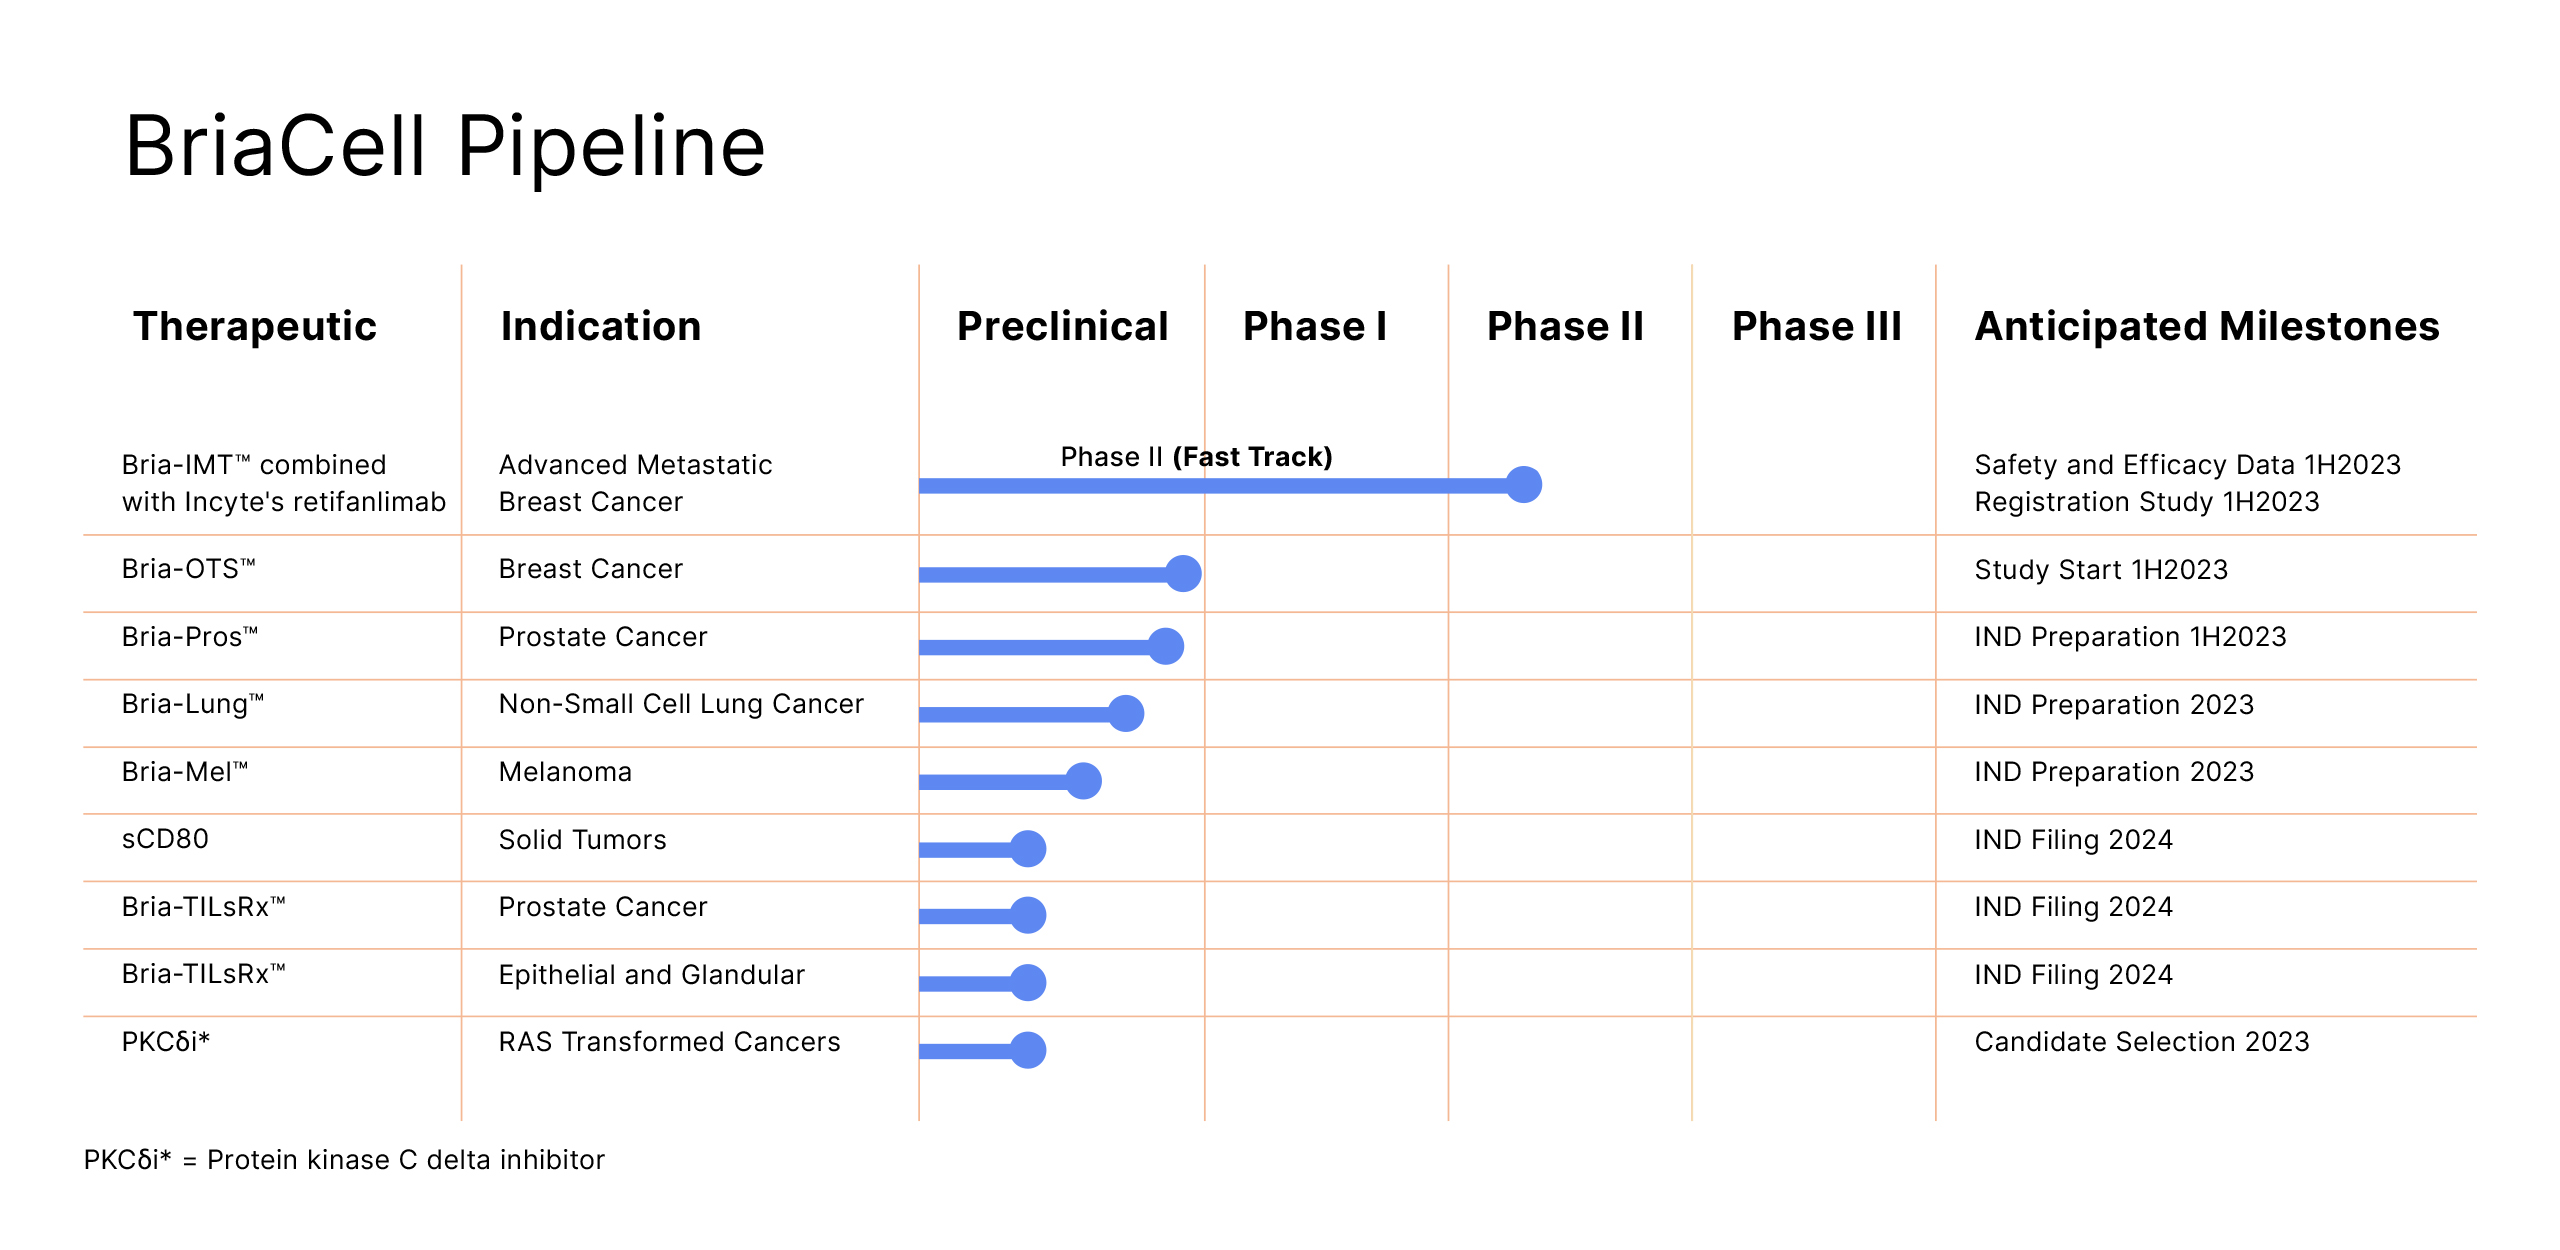Select the Bria-Pros progress marker dot
The height and width of the screenshot is (1250, 2560).
[1165, 646]
